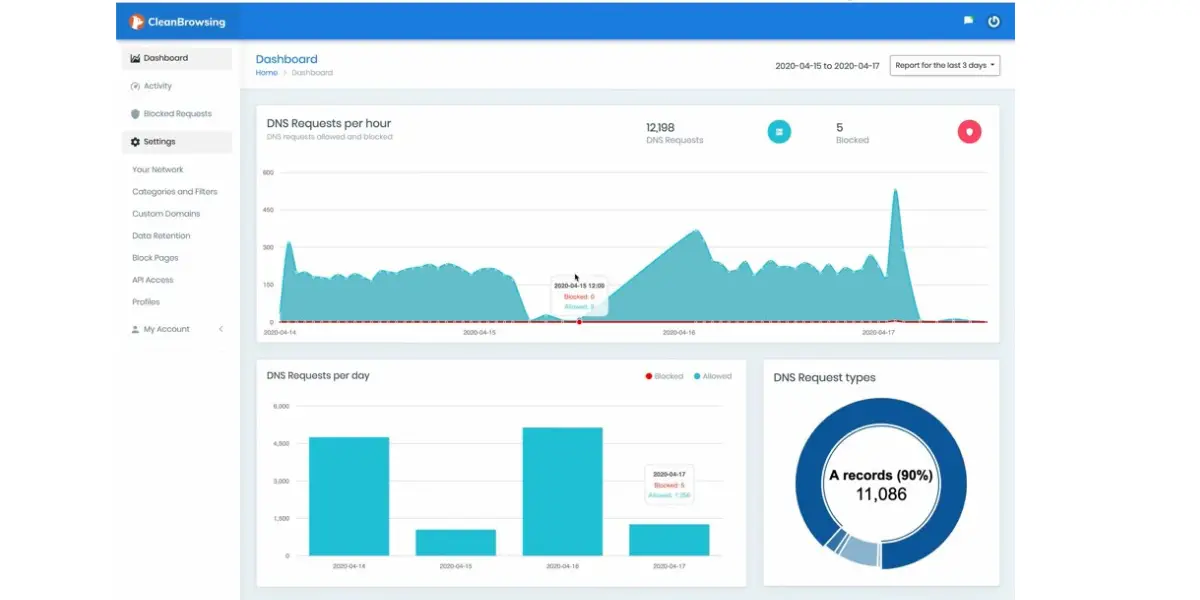Toggle the Blocked legend series

point(664,377)
